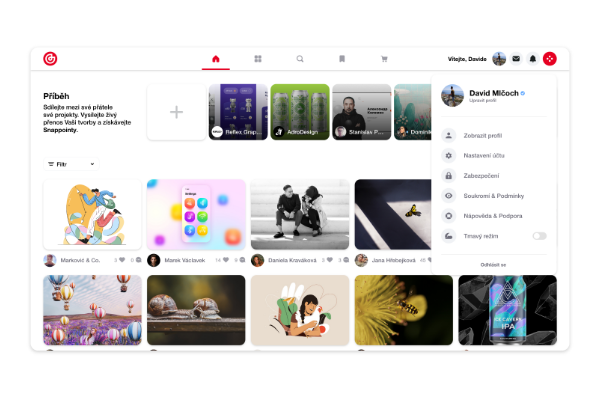The width and height of the screenshot is (600, 400).
Task: Go to the Home tab
Action: [x=215, y=59]
